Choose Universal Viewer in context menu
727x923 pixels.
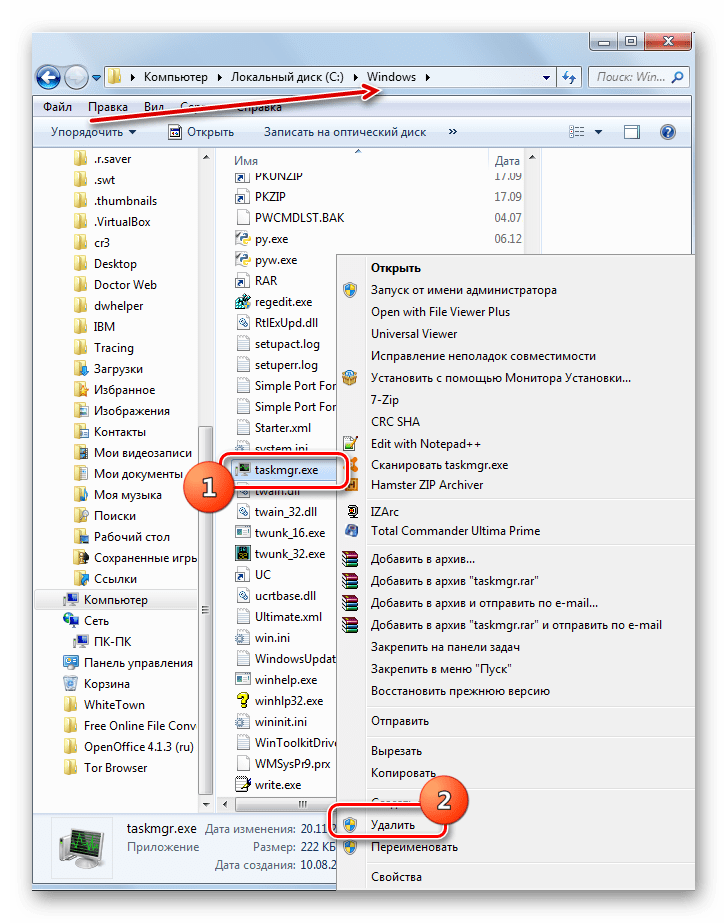coord(414,334)
